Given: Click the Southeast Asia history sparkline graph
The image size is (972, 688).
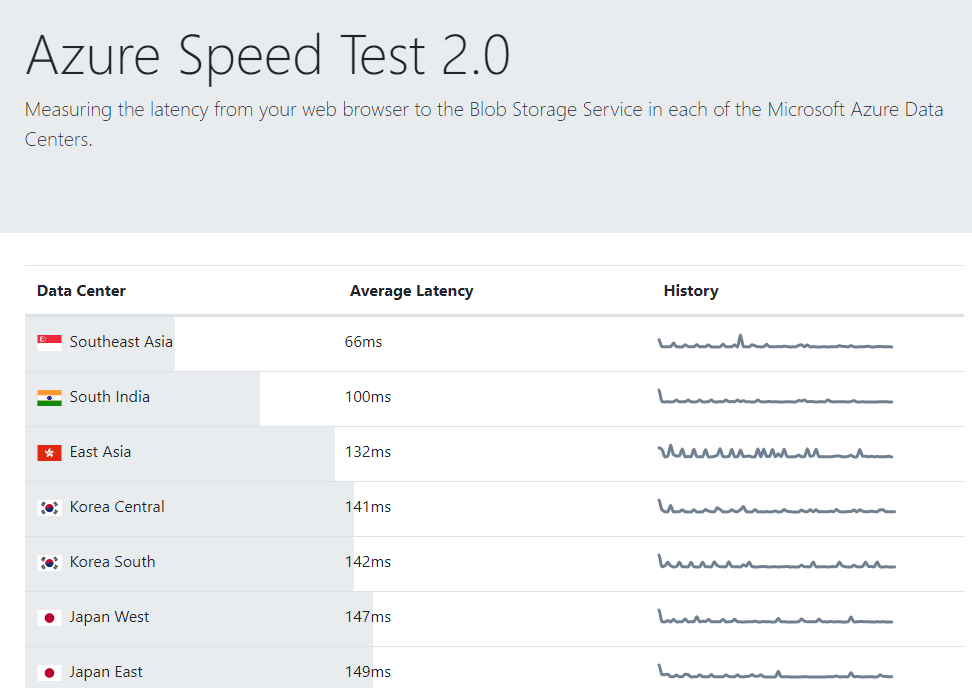Looking at the screenshot, I should point(775,341).
